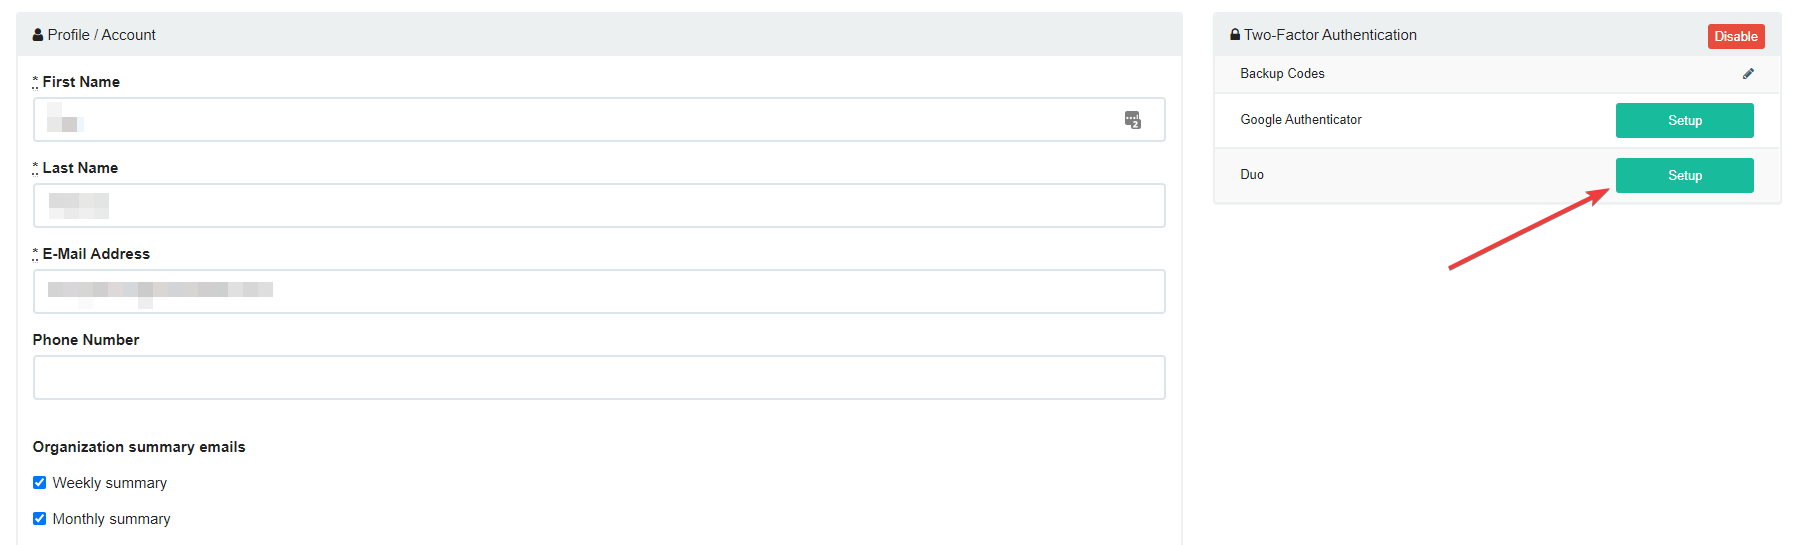Screen dimensions: 1799x545
Task: Click Setup button for Duo
Action: point(1684,176)
